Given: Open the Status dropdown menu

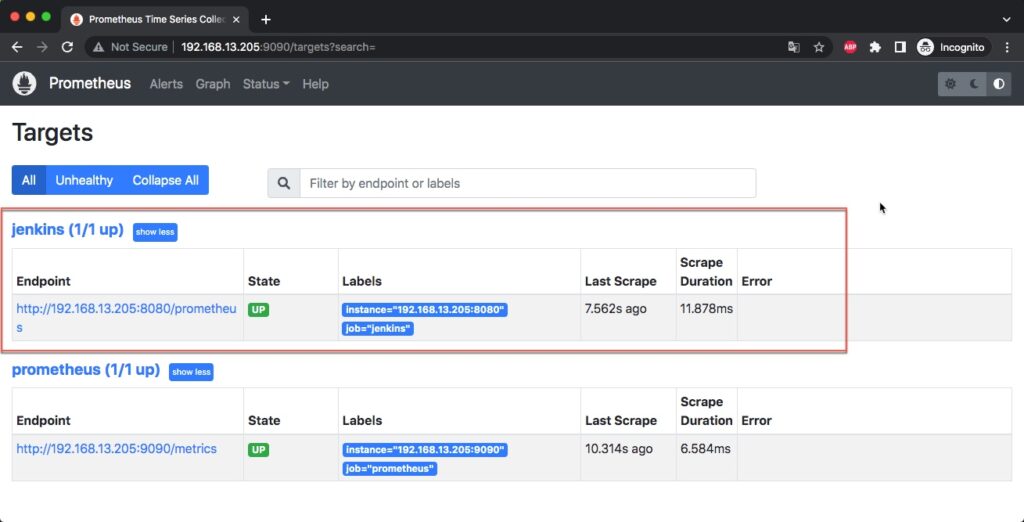Looking at the screenshot, I should [x=266, y=84].
